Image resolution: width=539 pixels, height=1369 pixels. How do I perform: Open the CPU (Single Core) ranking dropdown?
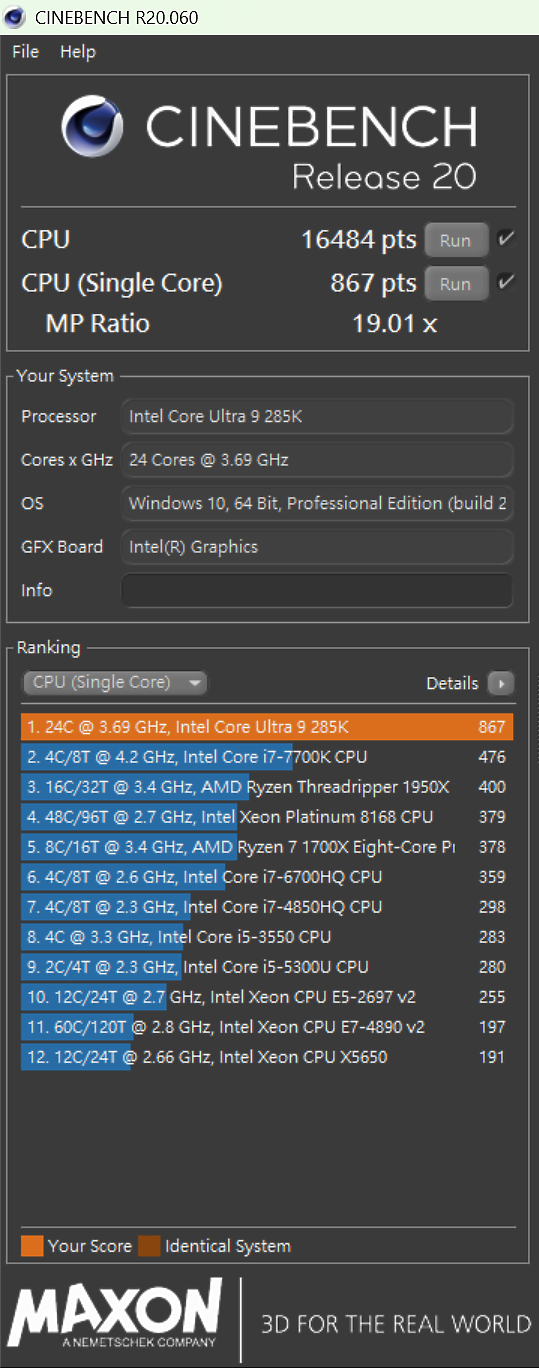click(115, 683)
